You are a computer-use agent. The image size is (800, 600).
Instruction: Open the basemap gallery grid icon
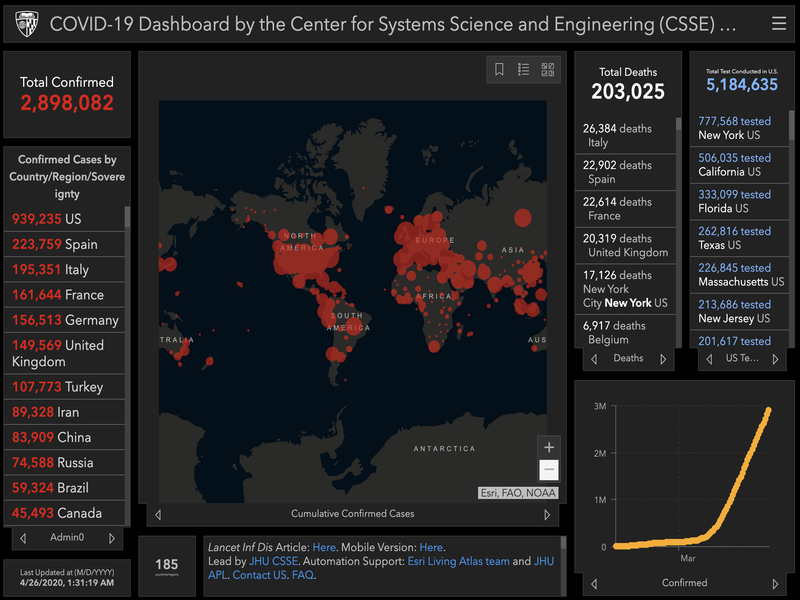click(547, 69)
